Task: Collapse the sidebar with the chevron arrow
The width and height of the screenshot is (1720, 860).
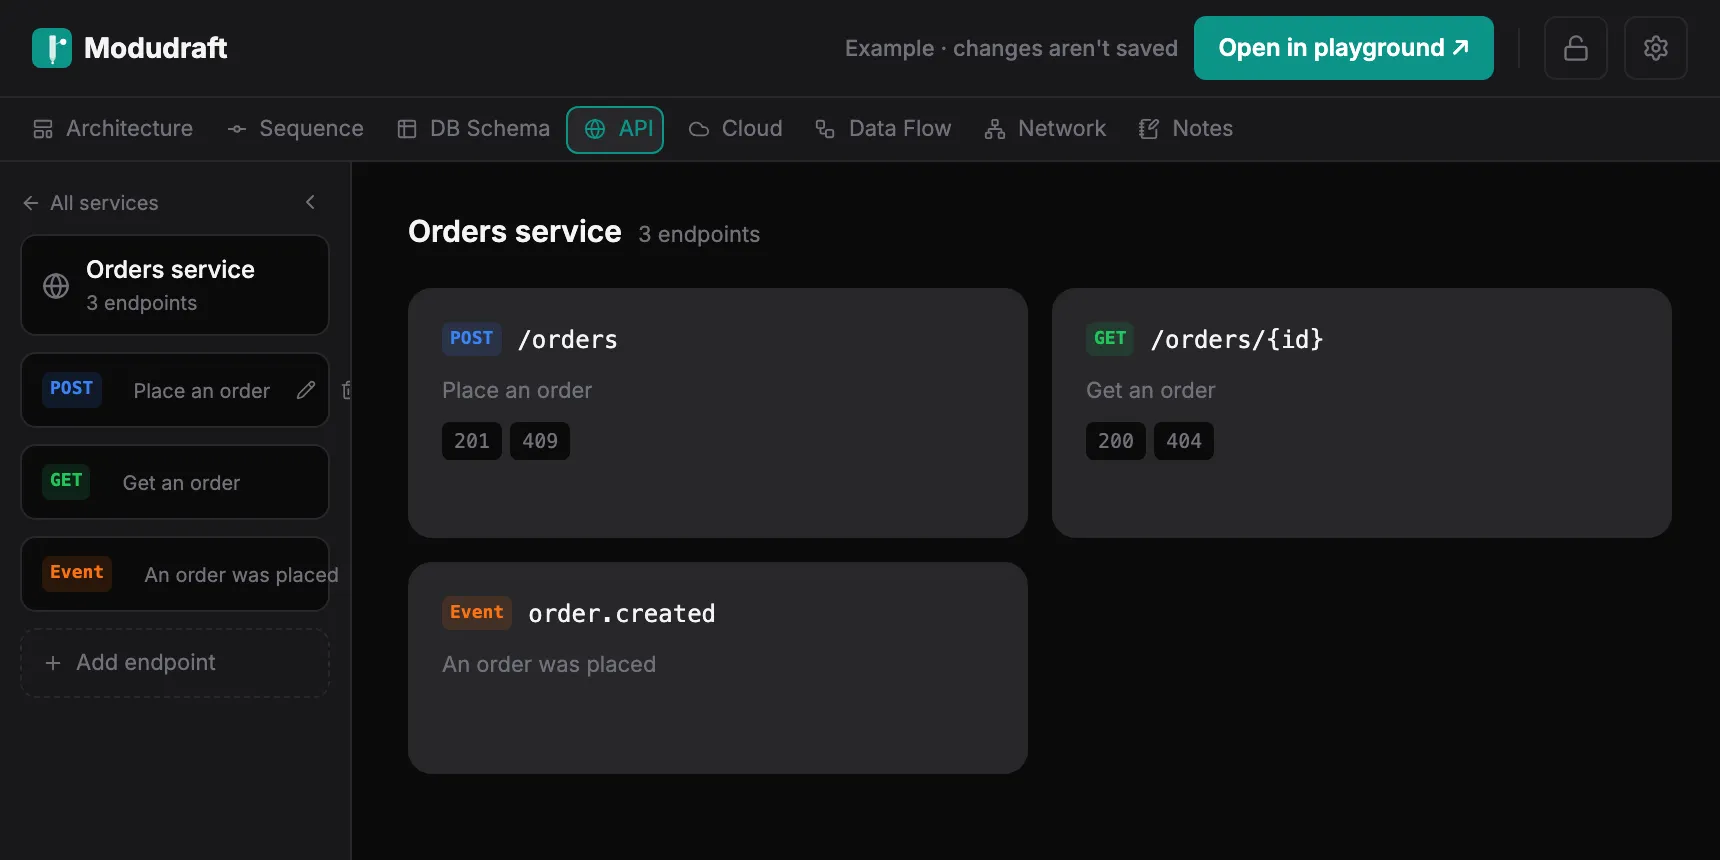Action: 310,202
